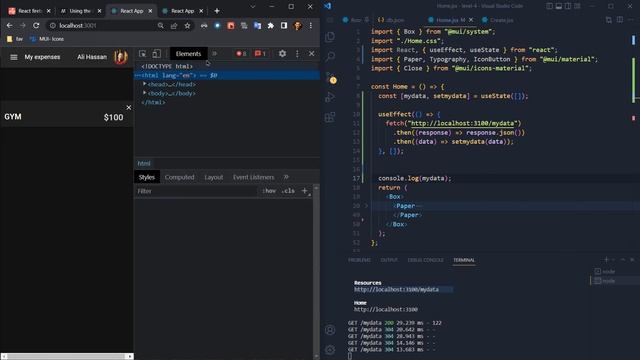Remove the GYM expense with the X icon
Screen dimensions: 640x360
129,108
